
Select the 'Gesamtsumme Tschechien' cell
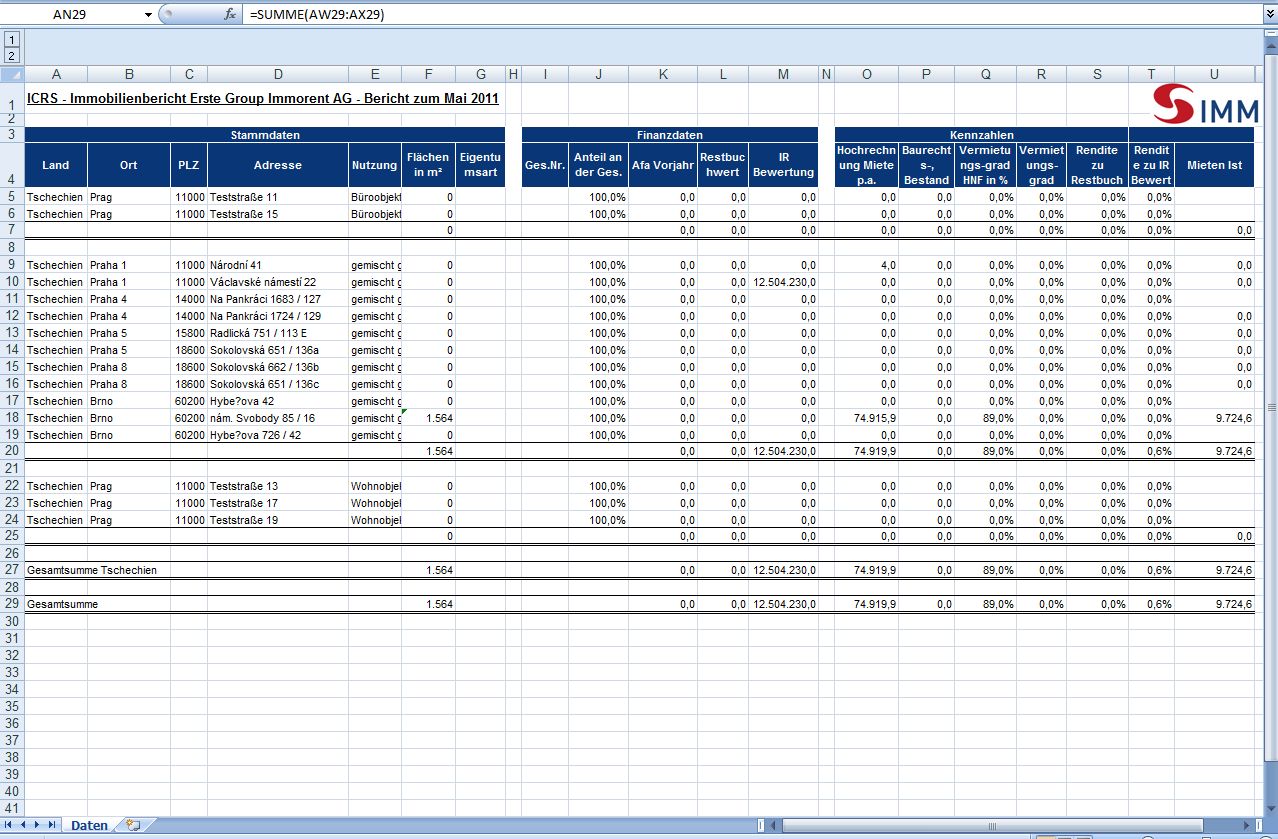tap(92, 570)
